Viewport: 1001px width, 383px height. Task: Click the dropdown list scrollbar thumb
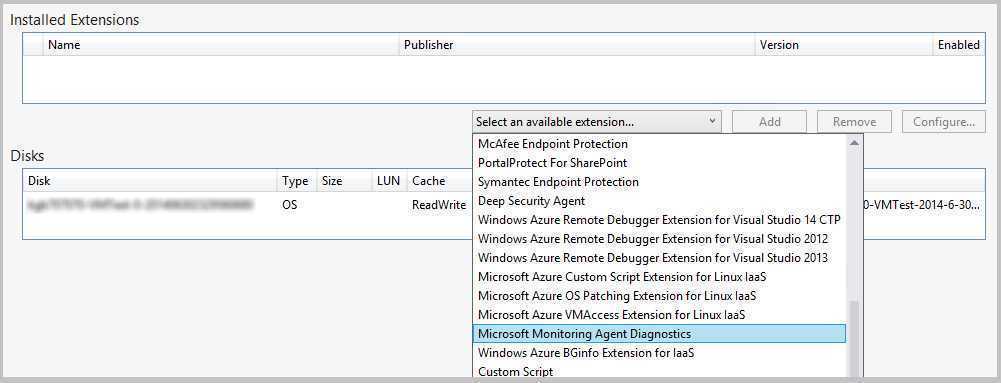854,340
